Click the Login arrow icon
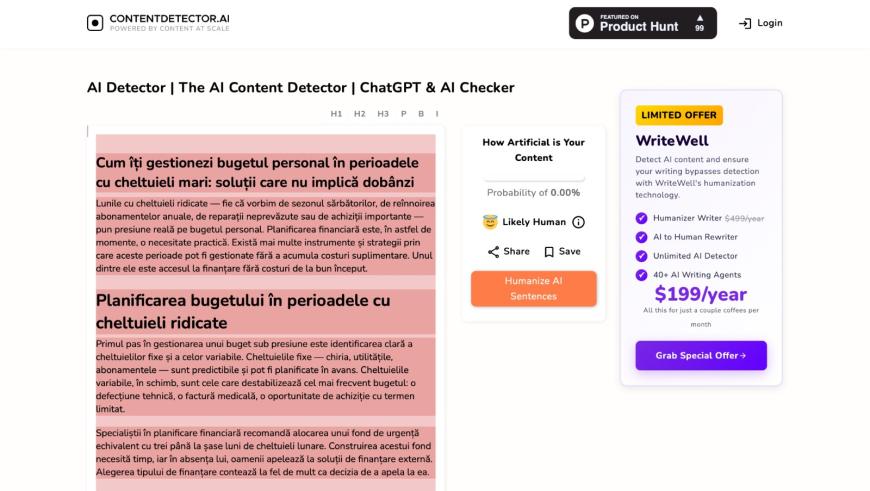The image size is (870, 491). 745,23
